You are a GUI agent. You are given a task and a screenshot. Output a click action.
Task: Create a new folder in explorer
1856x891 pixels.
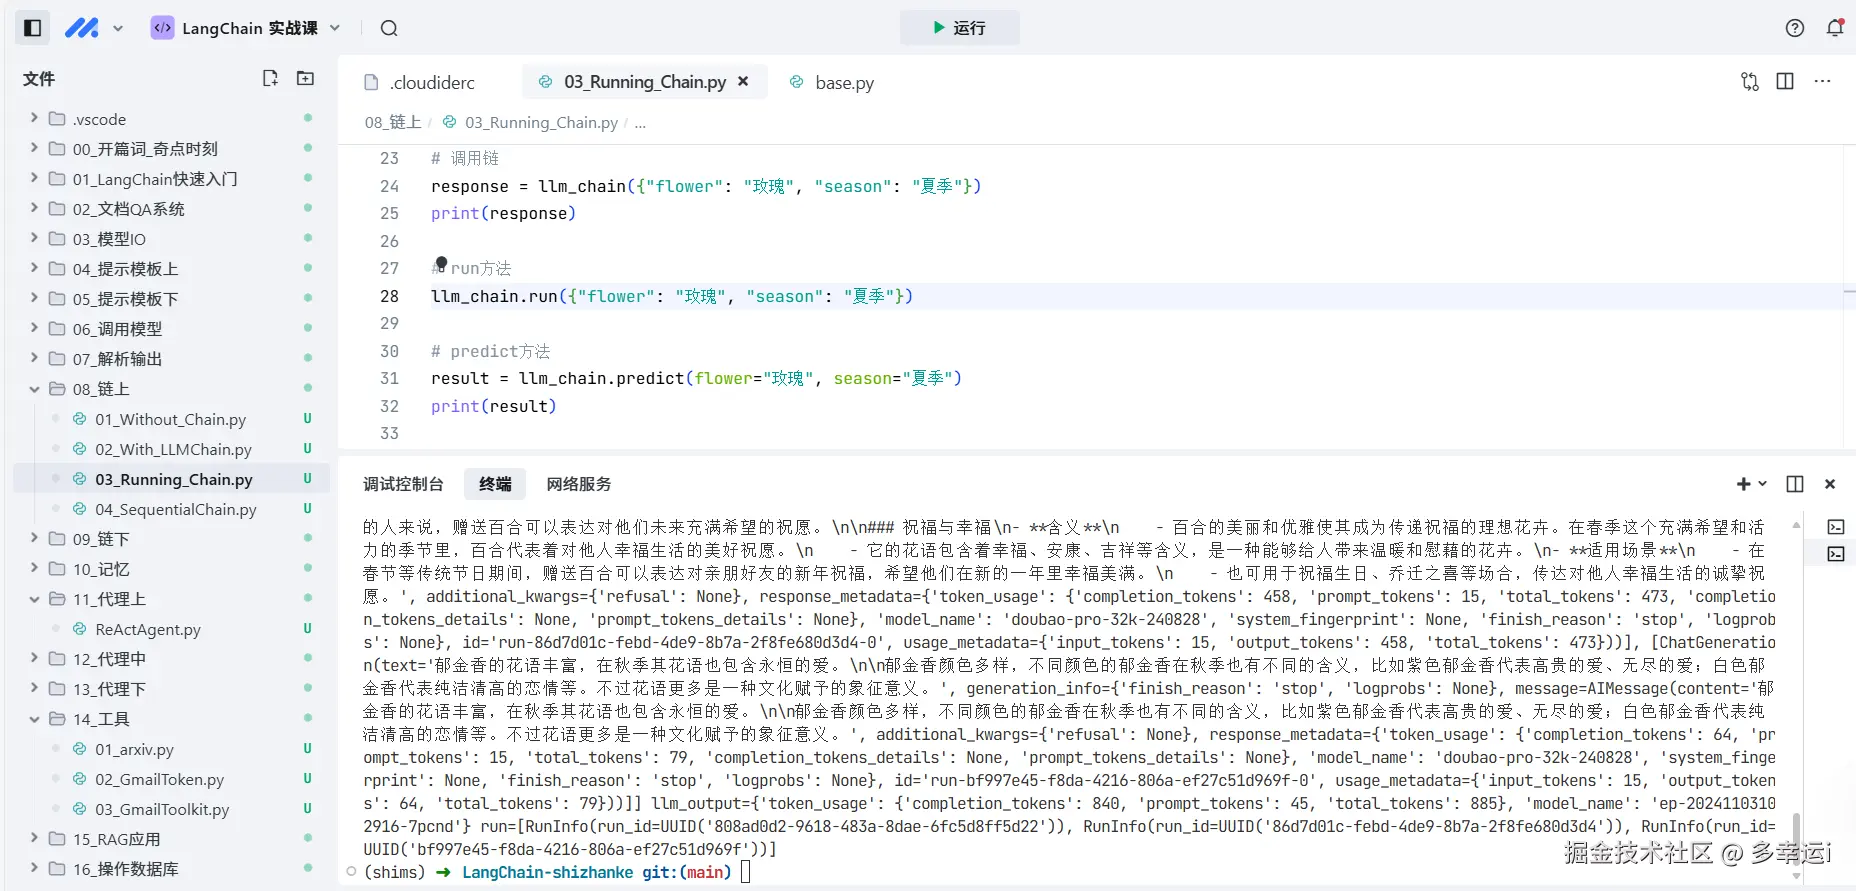305,78
